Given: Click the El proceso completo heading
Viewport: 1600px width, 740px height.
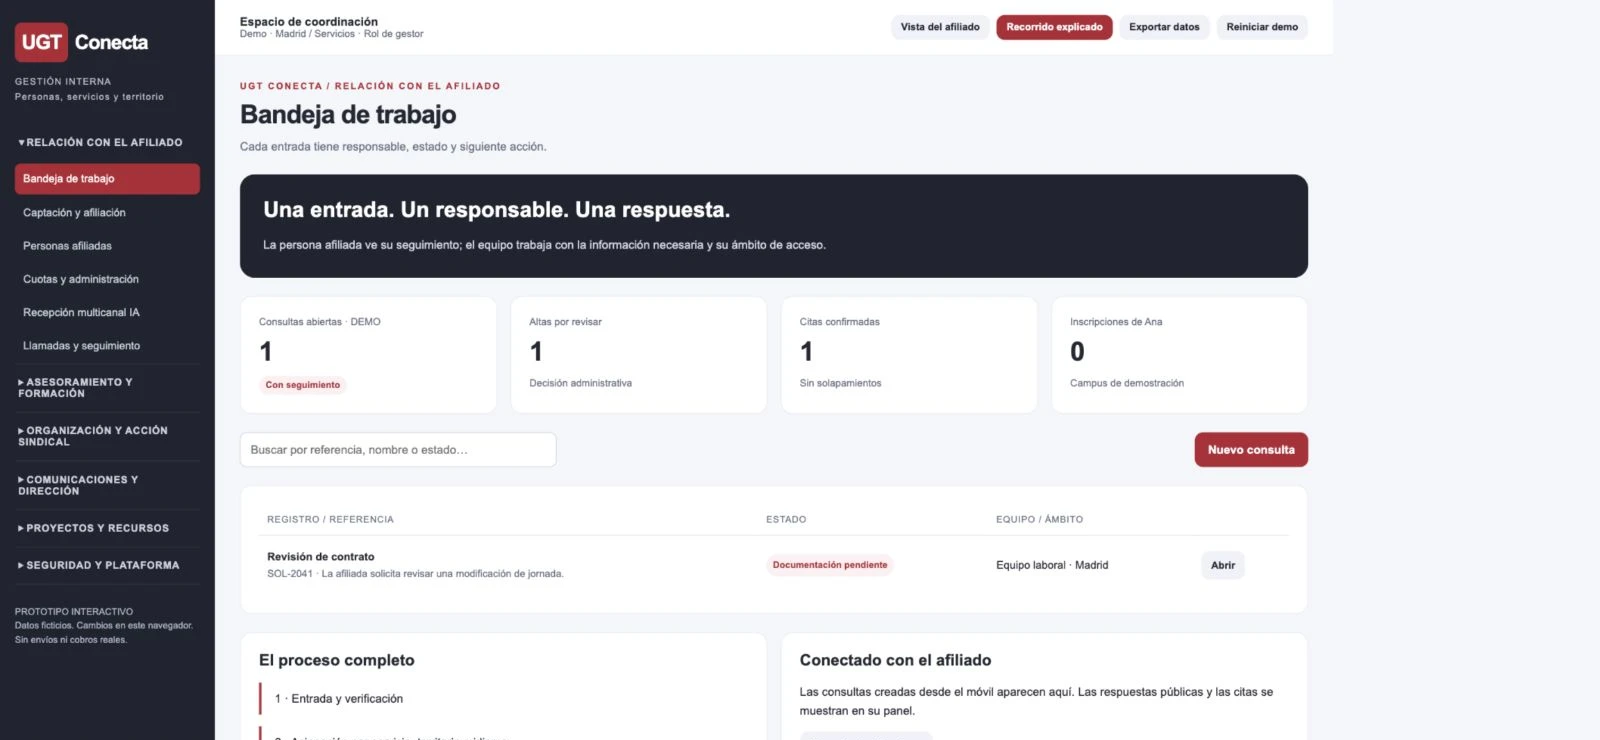Looking at the screenshot, I should click(x=337, y=660).
